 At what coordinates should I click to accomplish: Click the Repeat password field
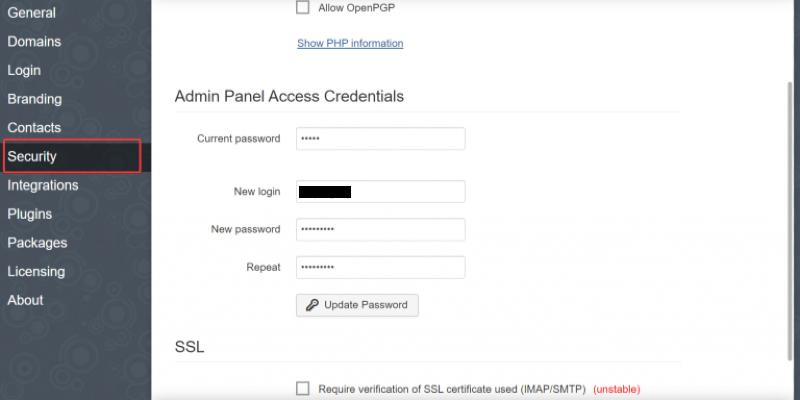click(380, 268)
